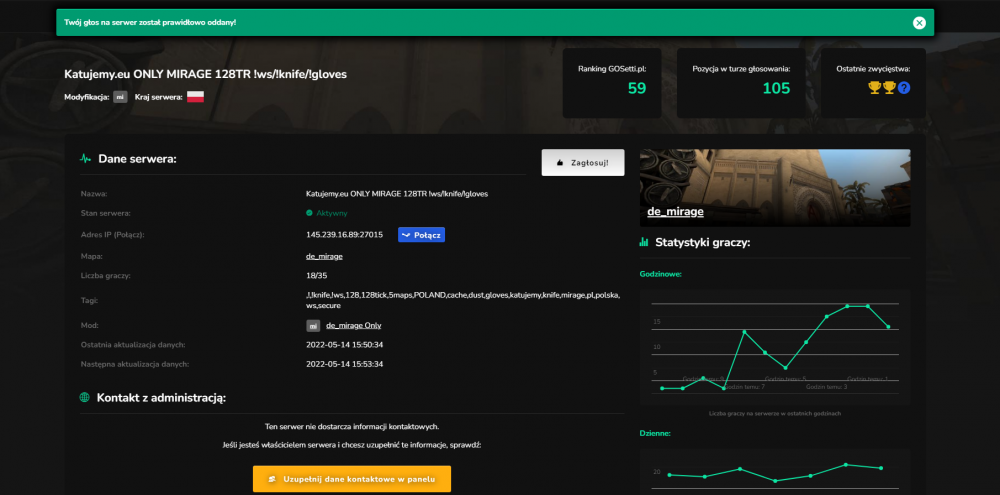
Task: Click the globe icon beside Kontakt z administracją
Action: [84, 397]
